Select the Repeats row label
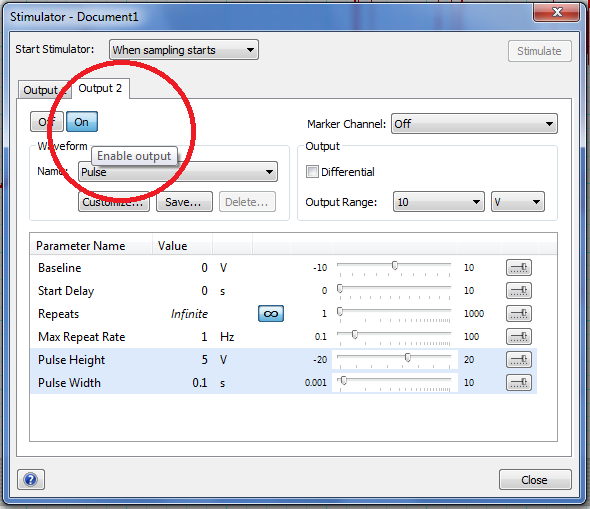590x509 pixels. 58,314
